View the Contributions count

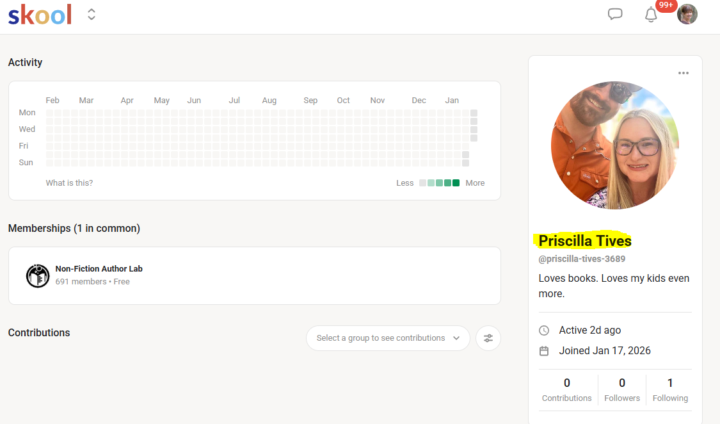click(567, 389)
